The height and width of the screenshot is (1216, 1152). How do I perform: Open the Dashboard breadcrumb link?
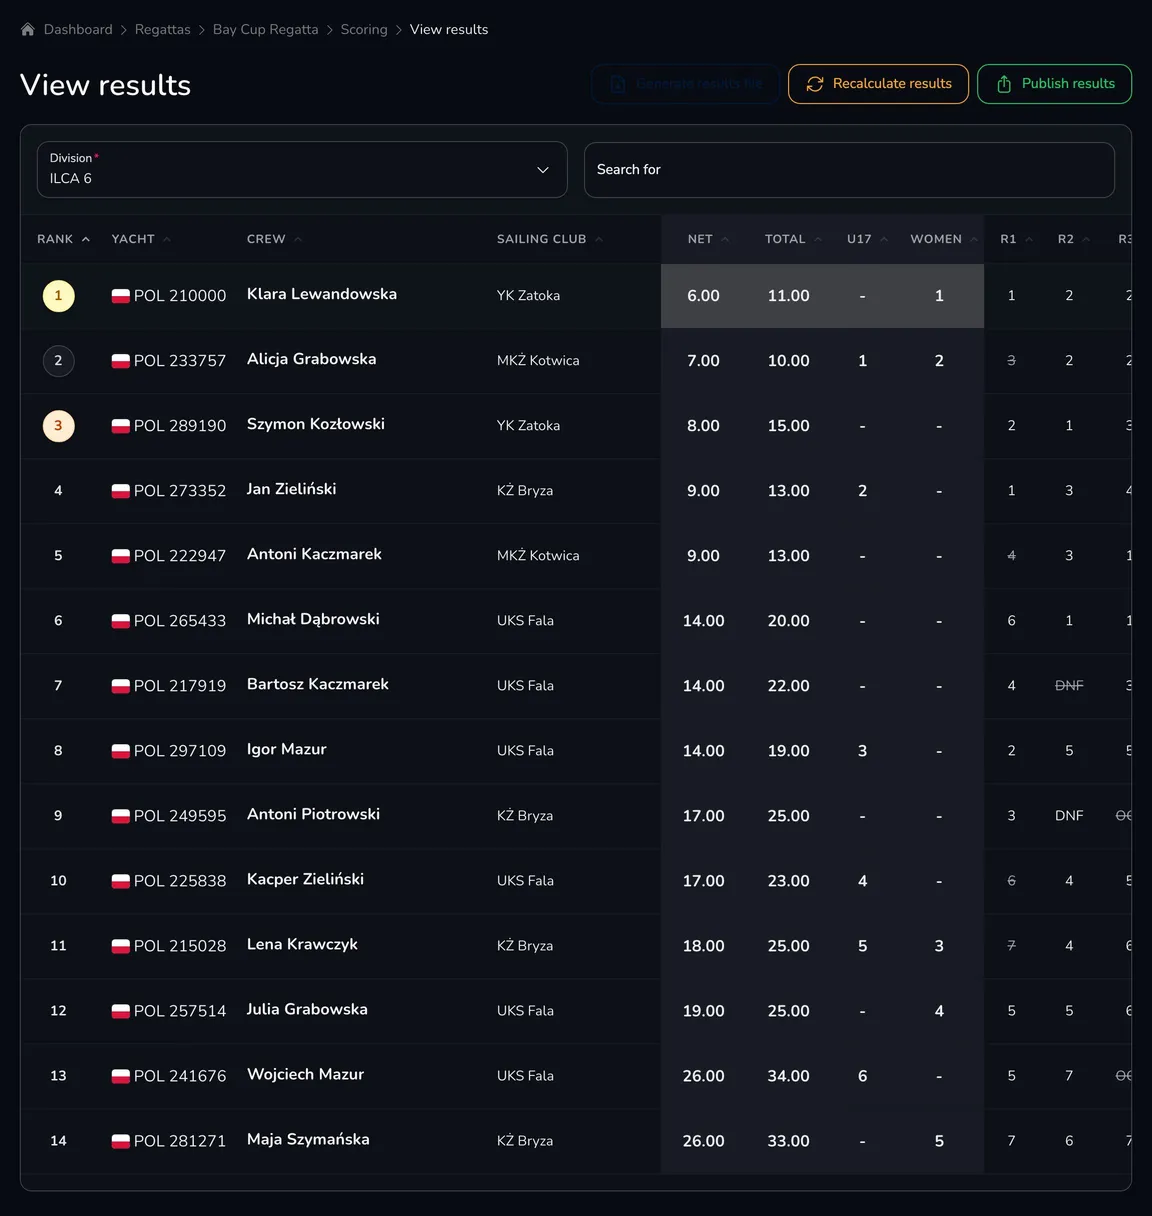click(78, 29)
